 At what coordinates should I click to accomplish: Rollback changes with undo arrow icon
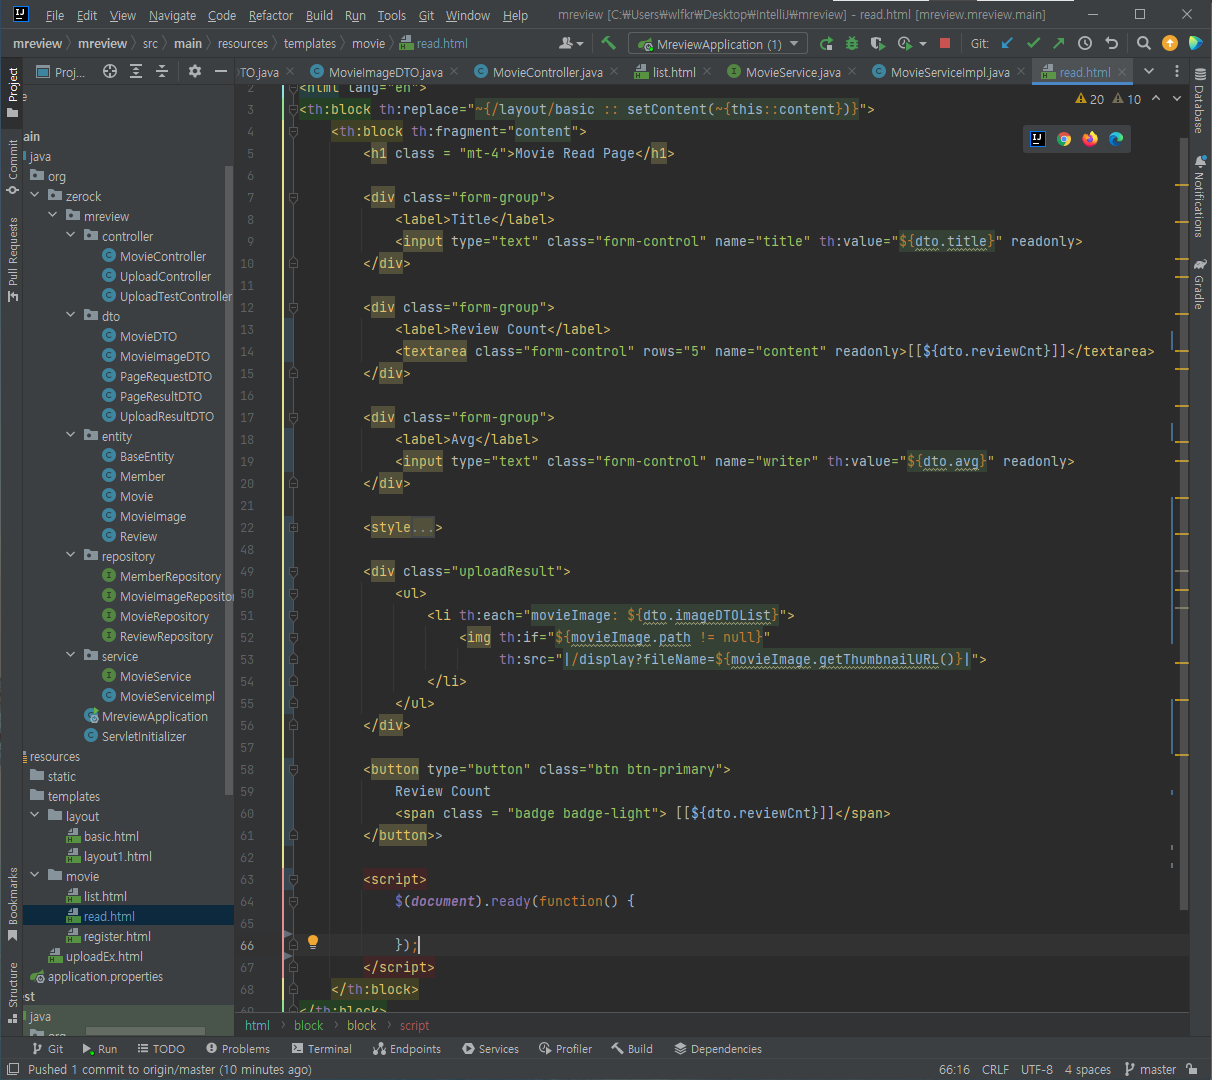(x=1111, y=44)
